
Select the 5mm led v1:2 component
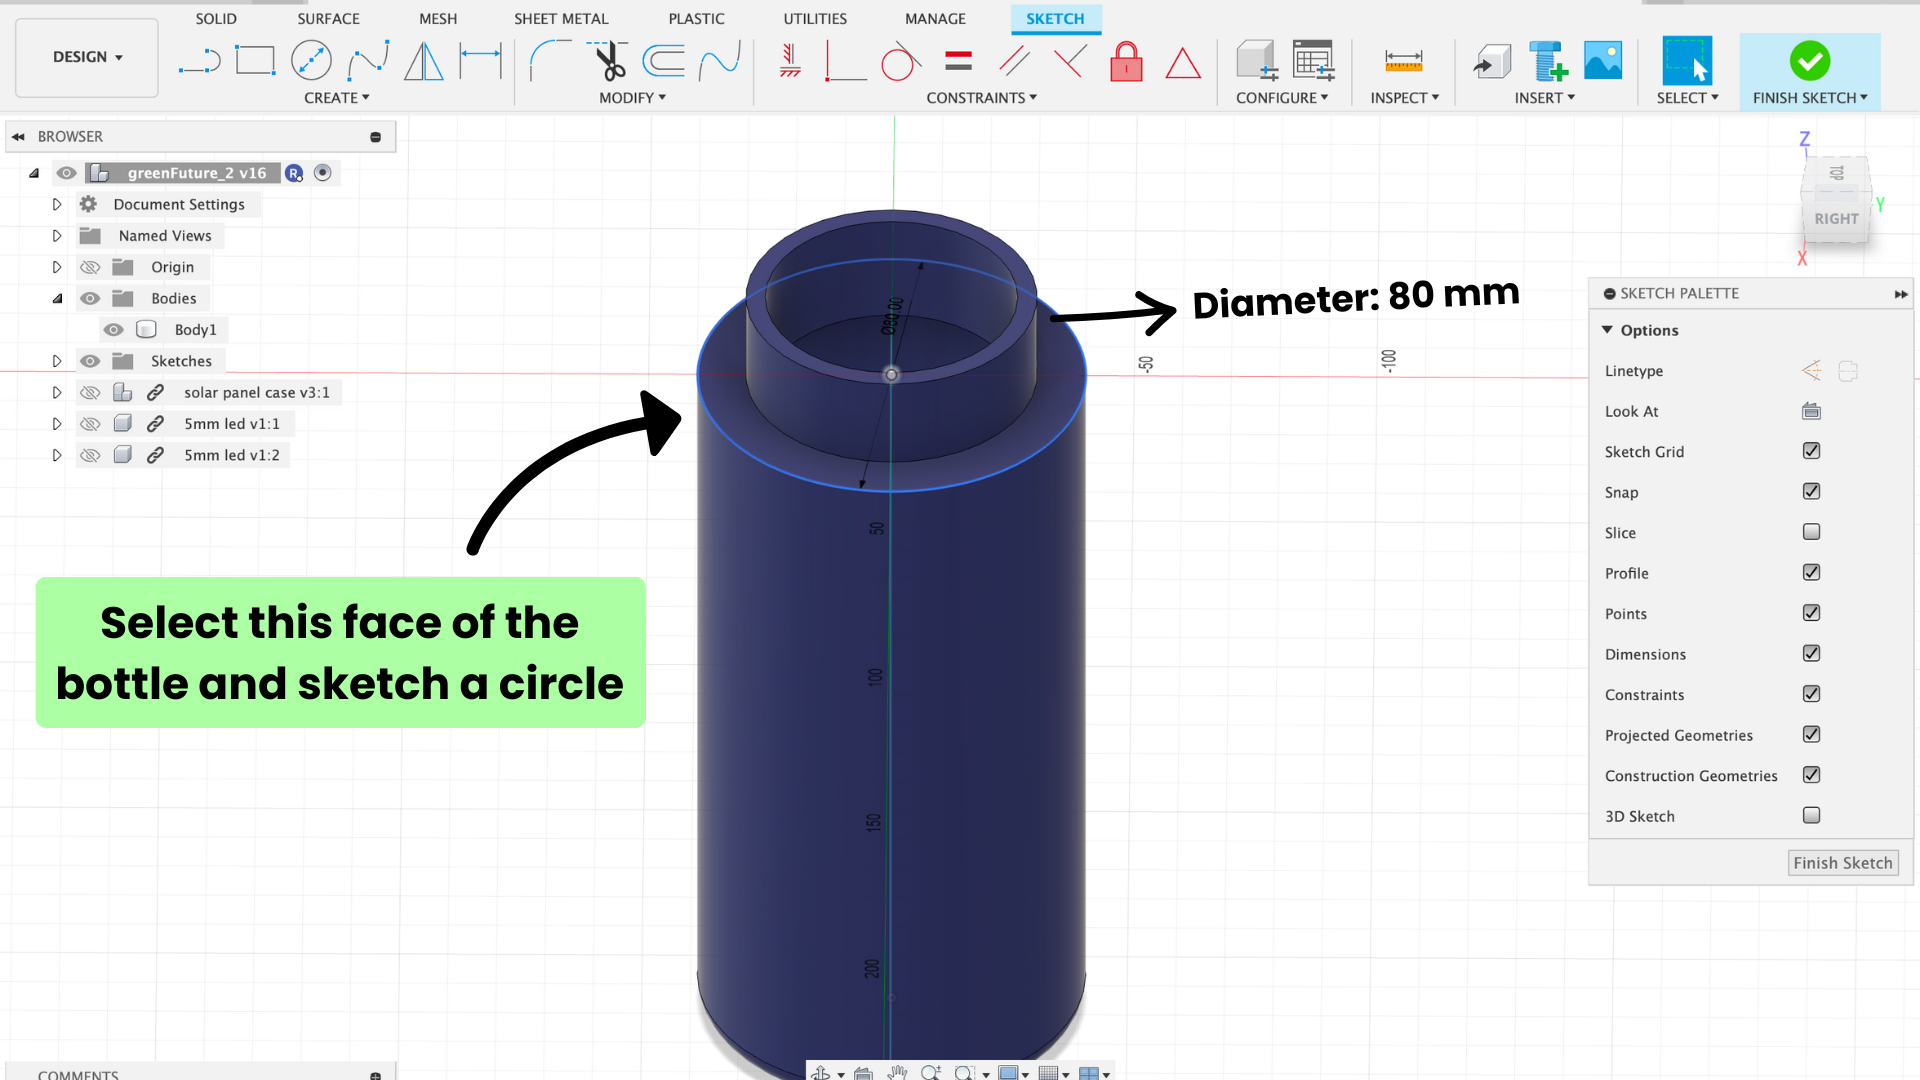(231, 455)
